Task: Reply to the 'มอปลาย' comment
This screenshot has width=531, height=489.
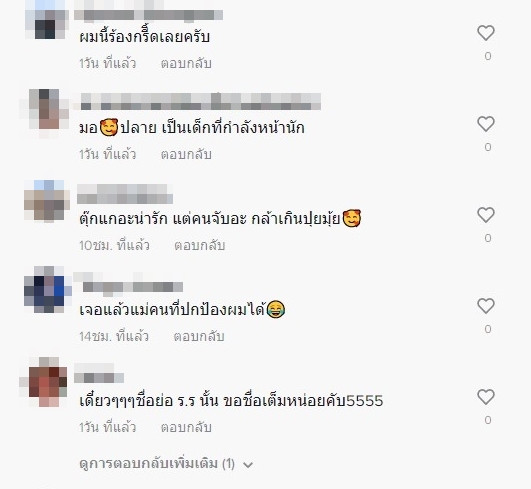Action: [x=186, y=154]
